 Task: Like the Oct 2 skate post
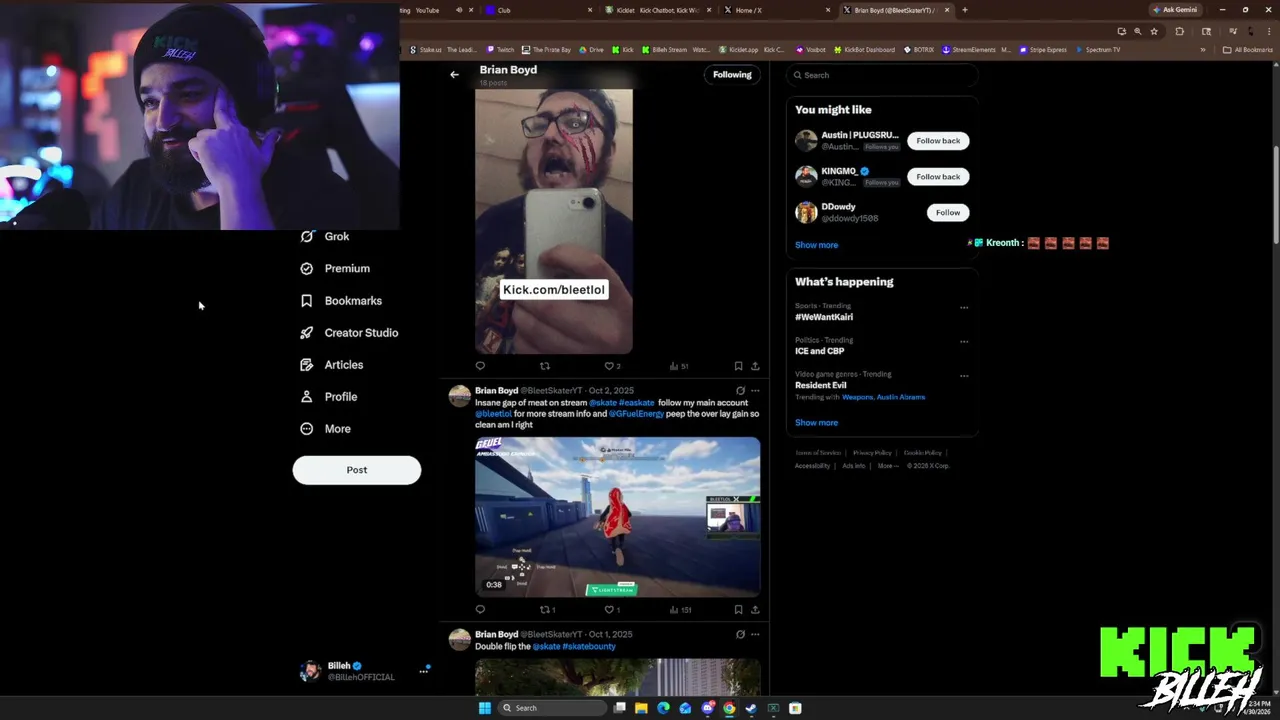tap(612, 610)
